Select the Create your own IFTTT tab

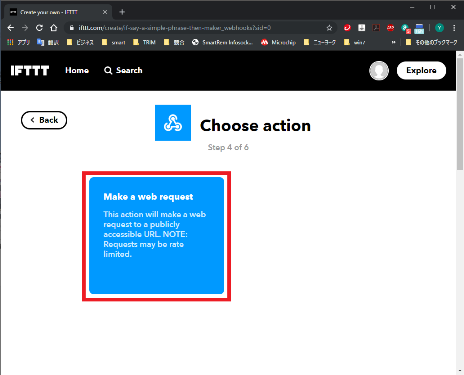58,12
